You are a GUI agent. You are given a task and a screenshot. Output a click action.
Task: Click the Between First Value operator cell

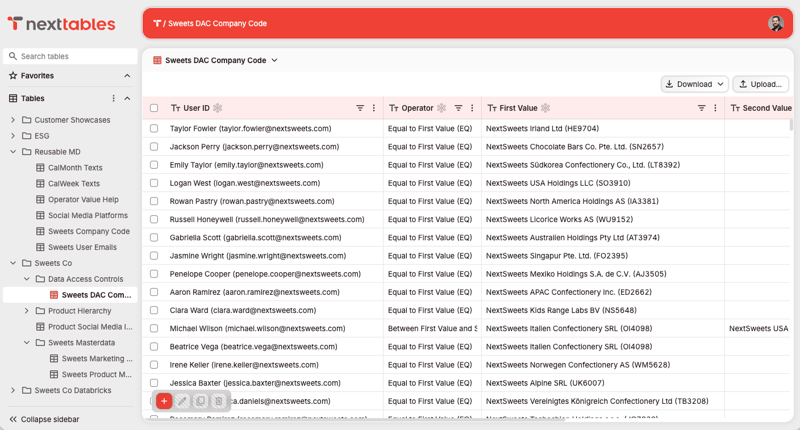tap(432, 328)
